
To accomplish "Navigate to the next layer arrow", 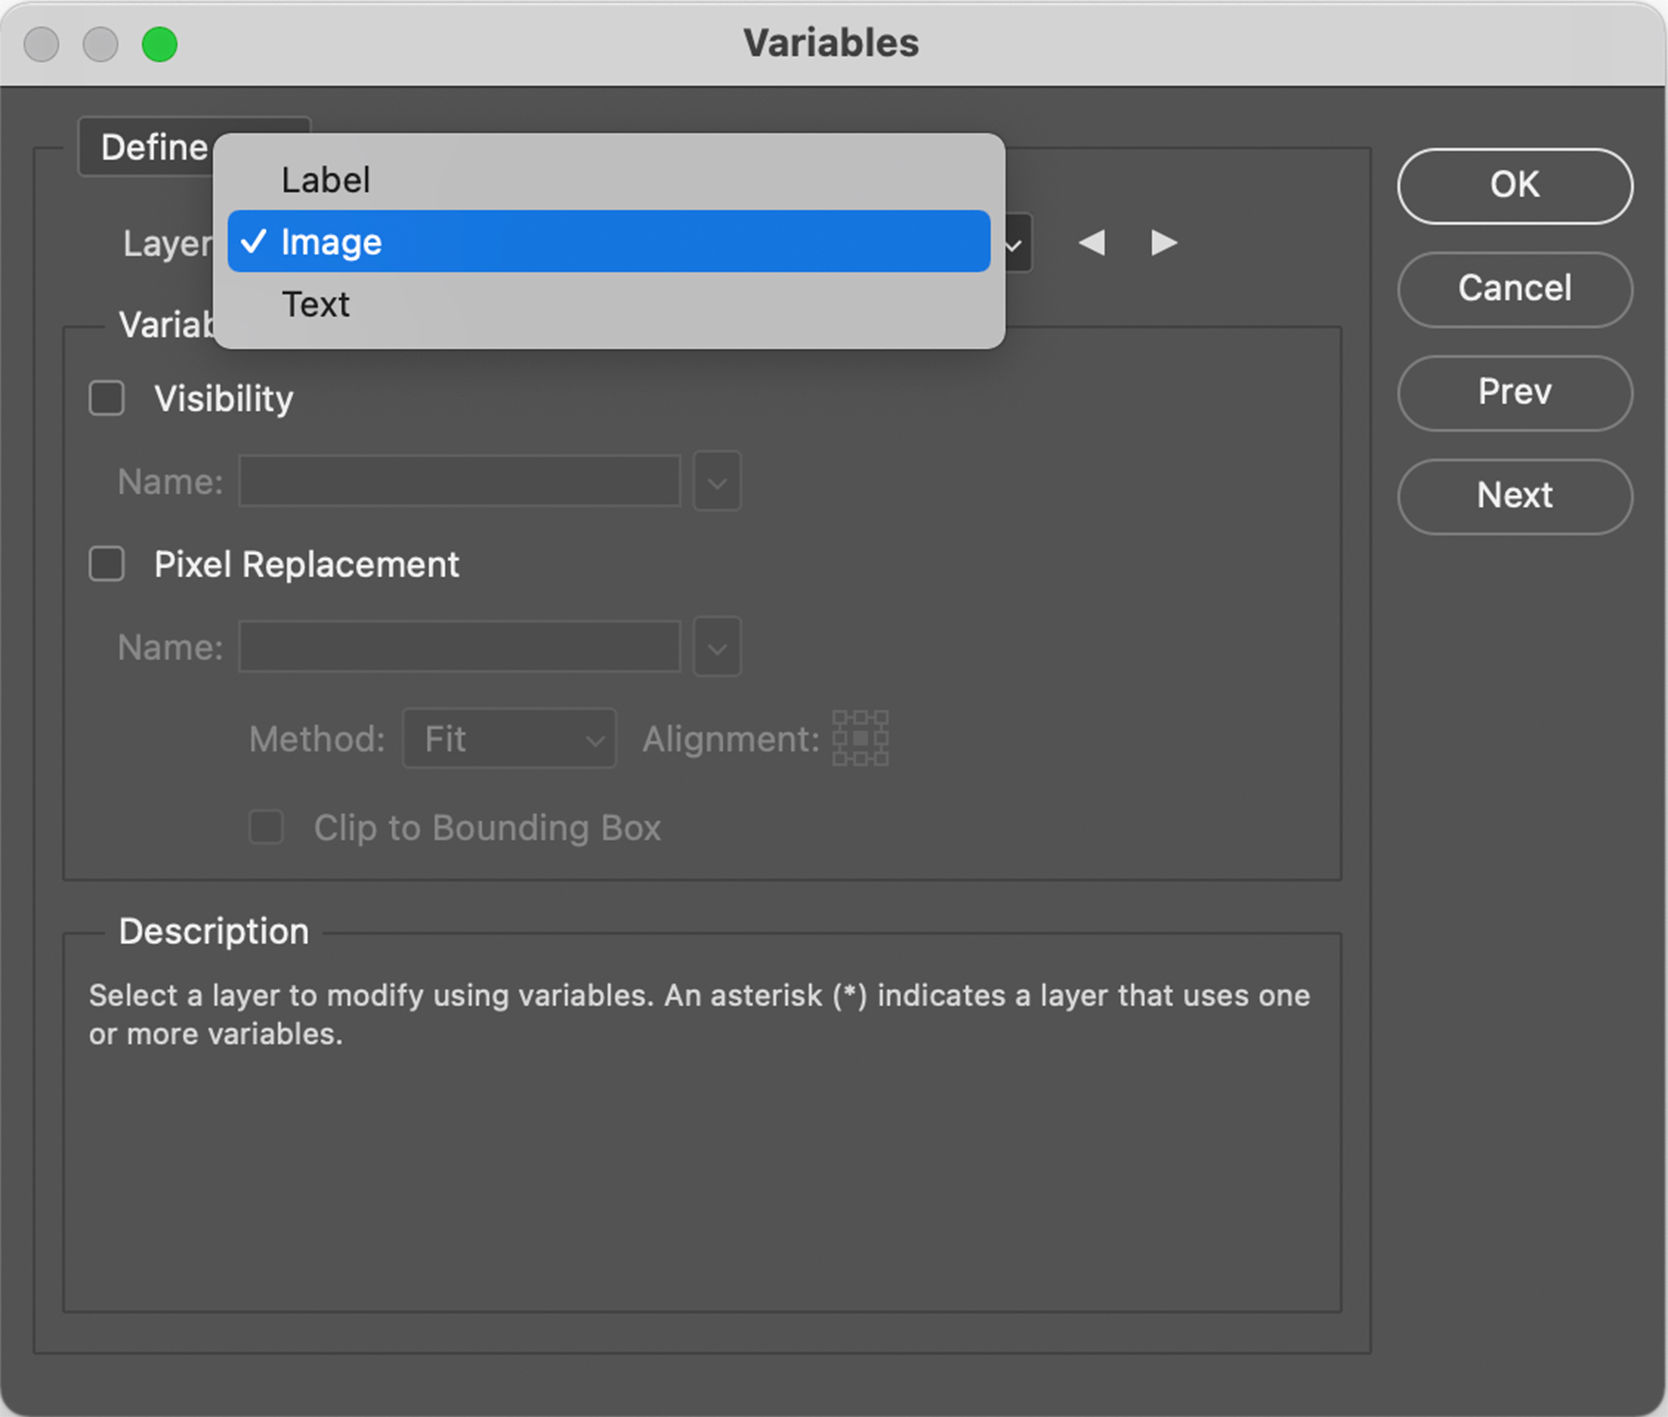I will coord(1162,242).
